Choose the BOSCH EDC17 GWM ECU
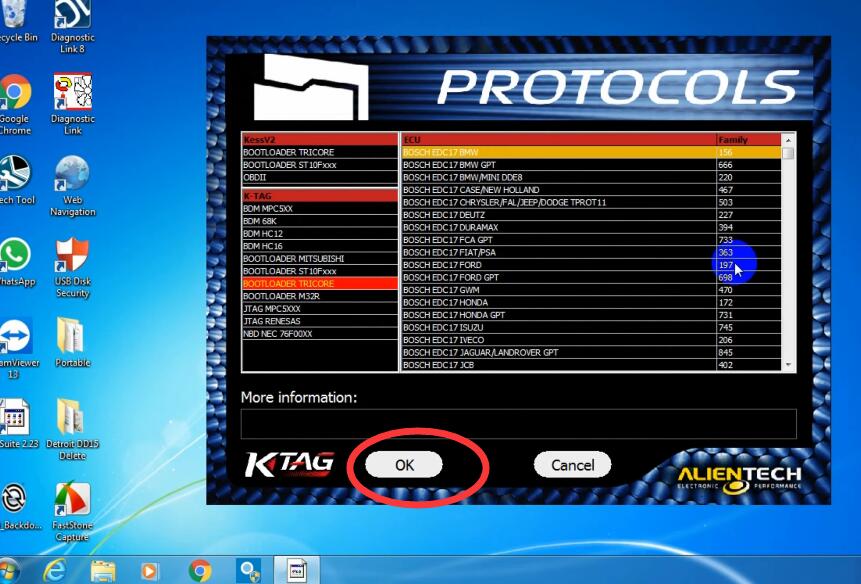861x584 pixels. click(591, 290)
